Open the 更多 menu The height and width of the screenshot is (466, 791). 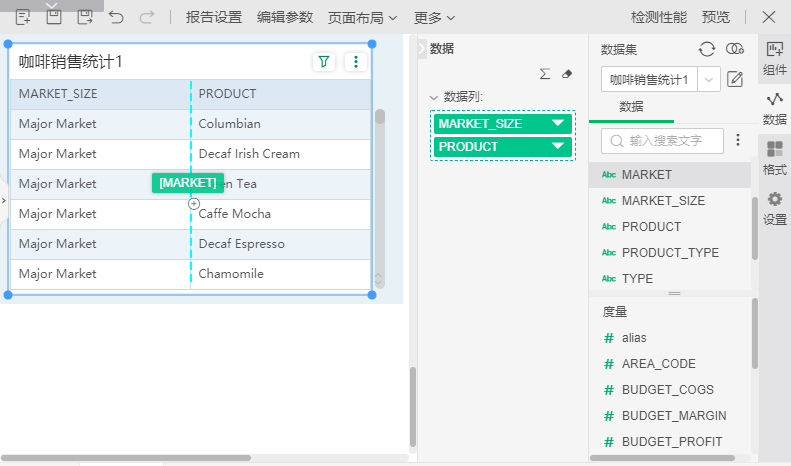(x=434, y=17)
